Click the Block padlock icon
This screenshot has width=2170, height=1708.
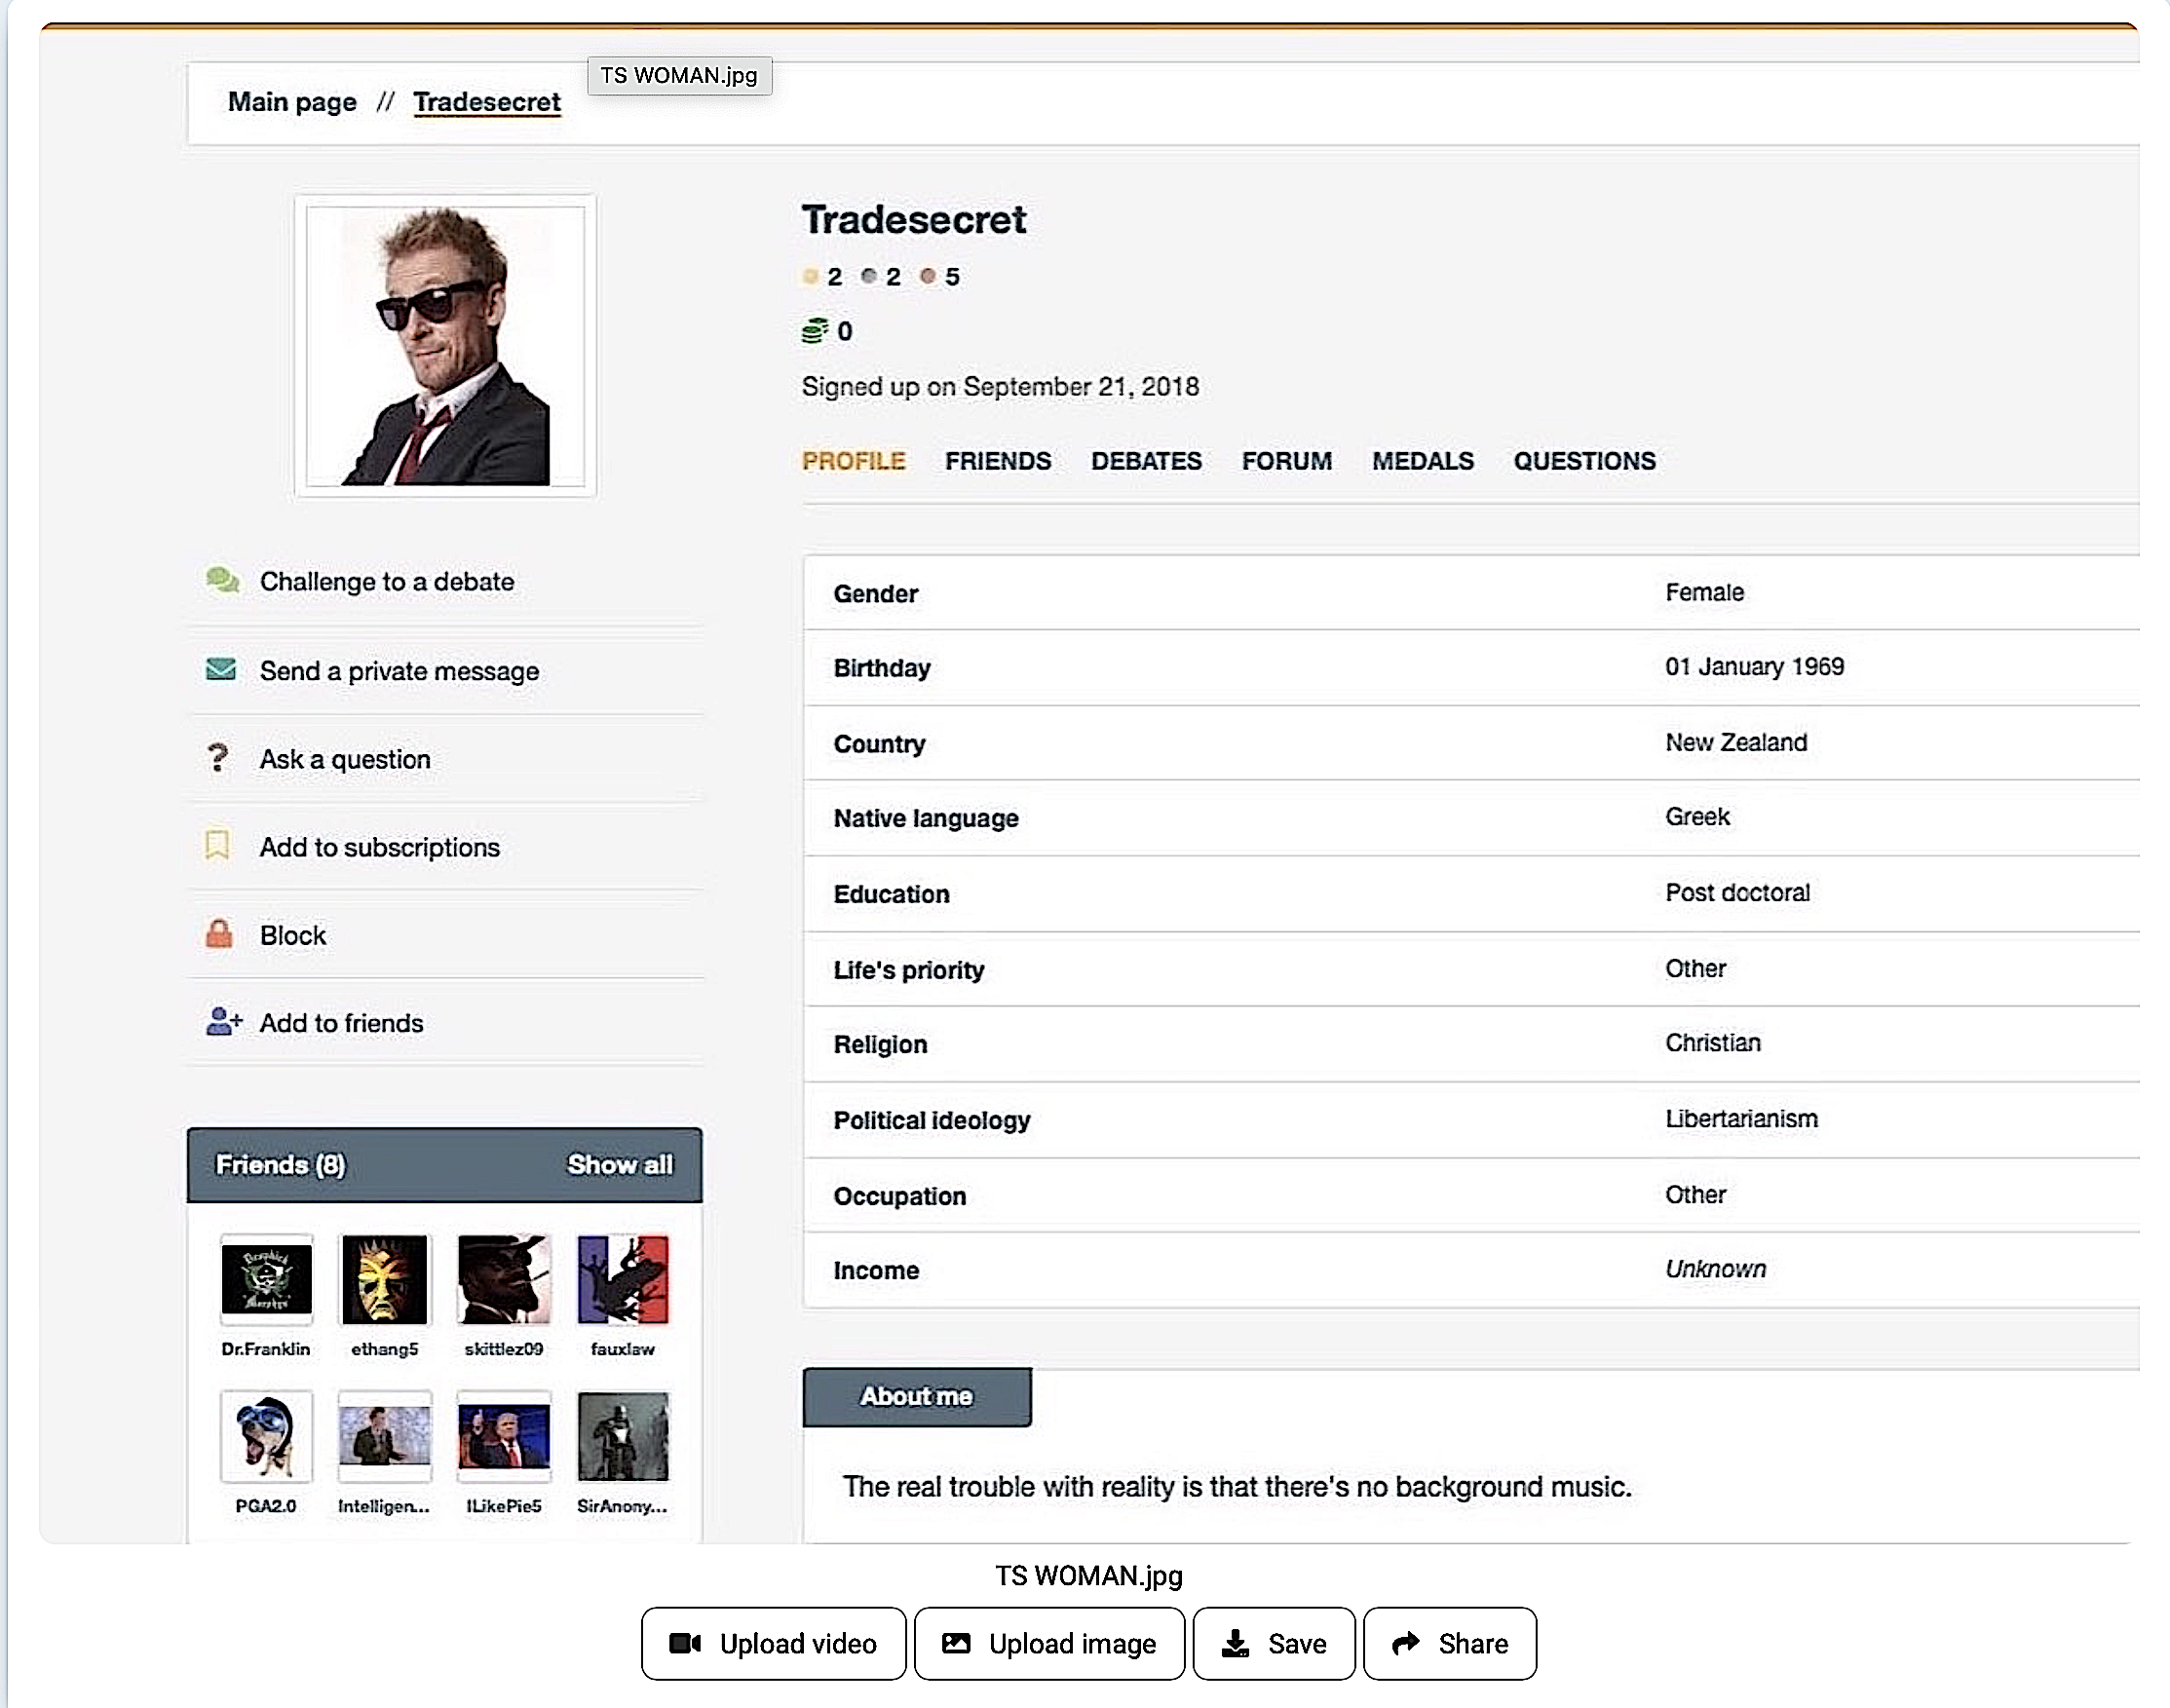[x=219, y=934]
